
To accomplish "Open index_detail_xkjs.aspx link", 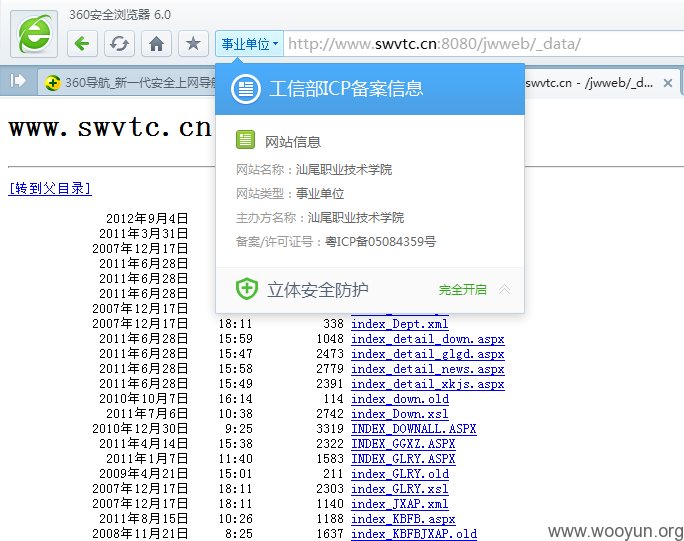I will [428, 384].
